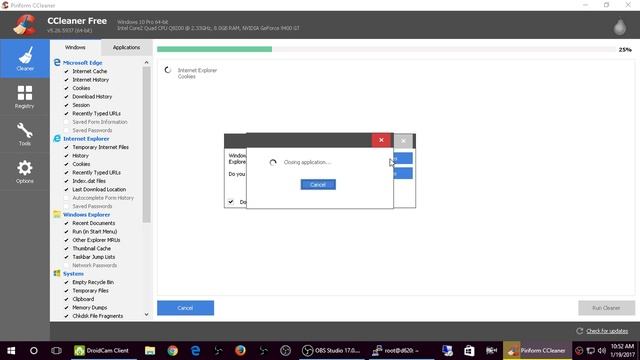Screen dimensions: 640x360
Task: Select the Windows Explorer folder icon
Action: point(57,214)
